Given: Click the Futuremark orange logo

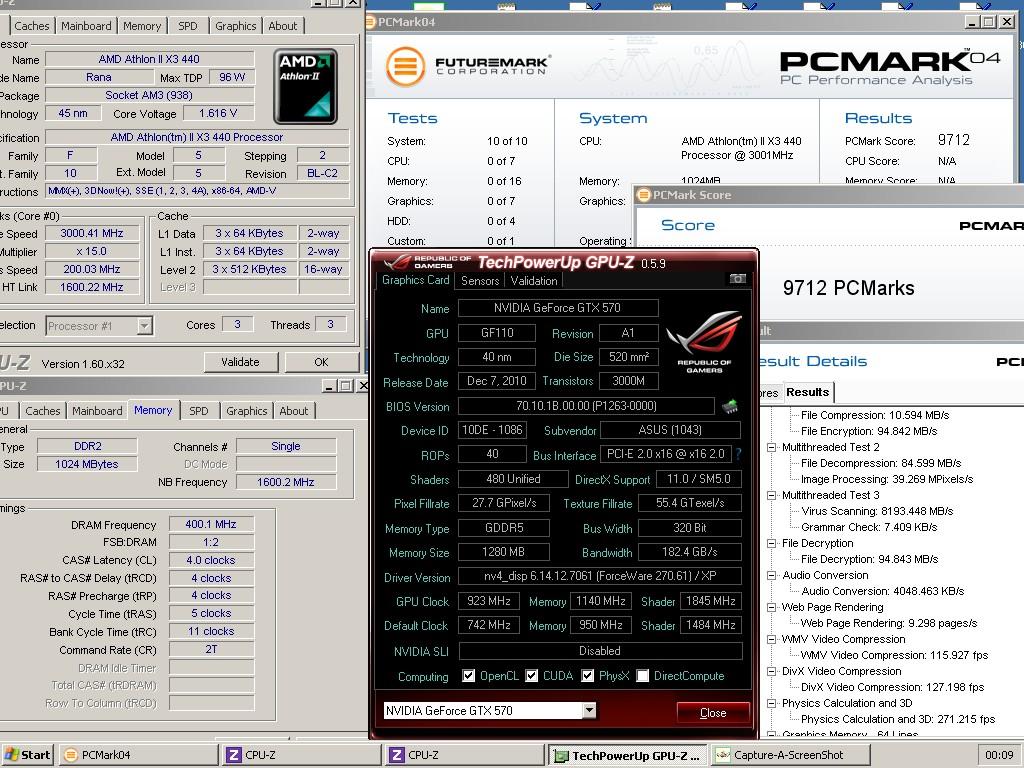Looking at the screenshot, I should tap(405, 66).
